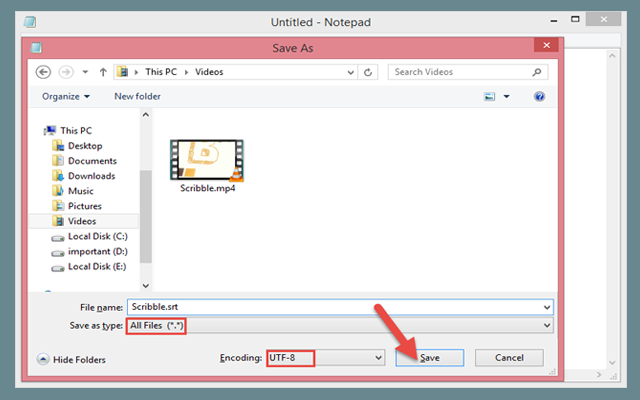Click the refresh icon in address bar
Image resolution: width=640 pixels, height=400 pixels.
point(369,72)
